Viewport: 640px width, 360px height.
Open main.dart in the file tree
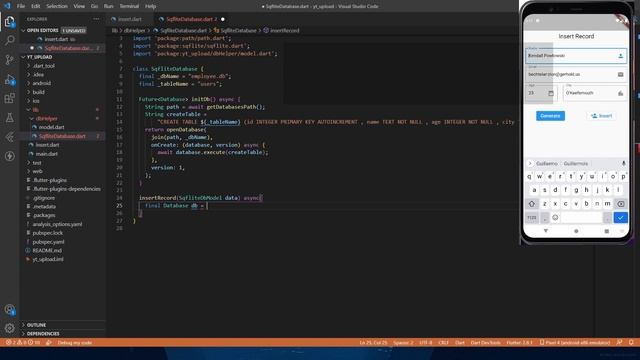tap(47, 154)
